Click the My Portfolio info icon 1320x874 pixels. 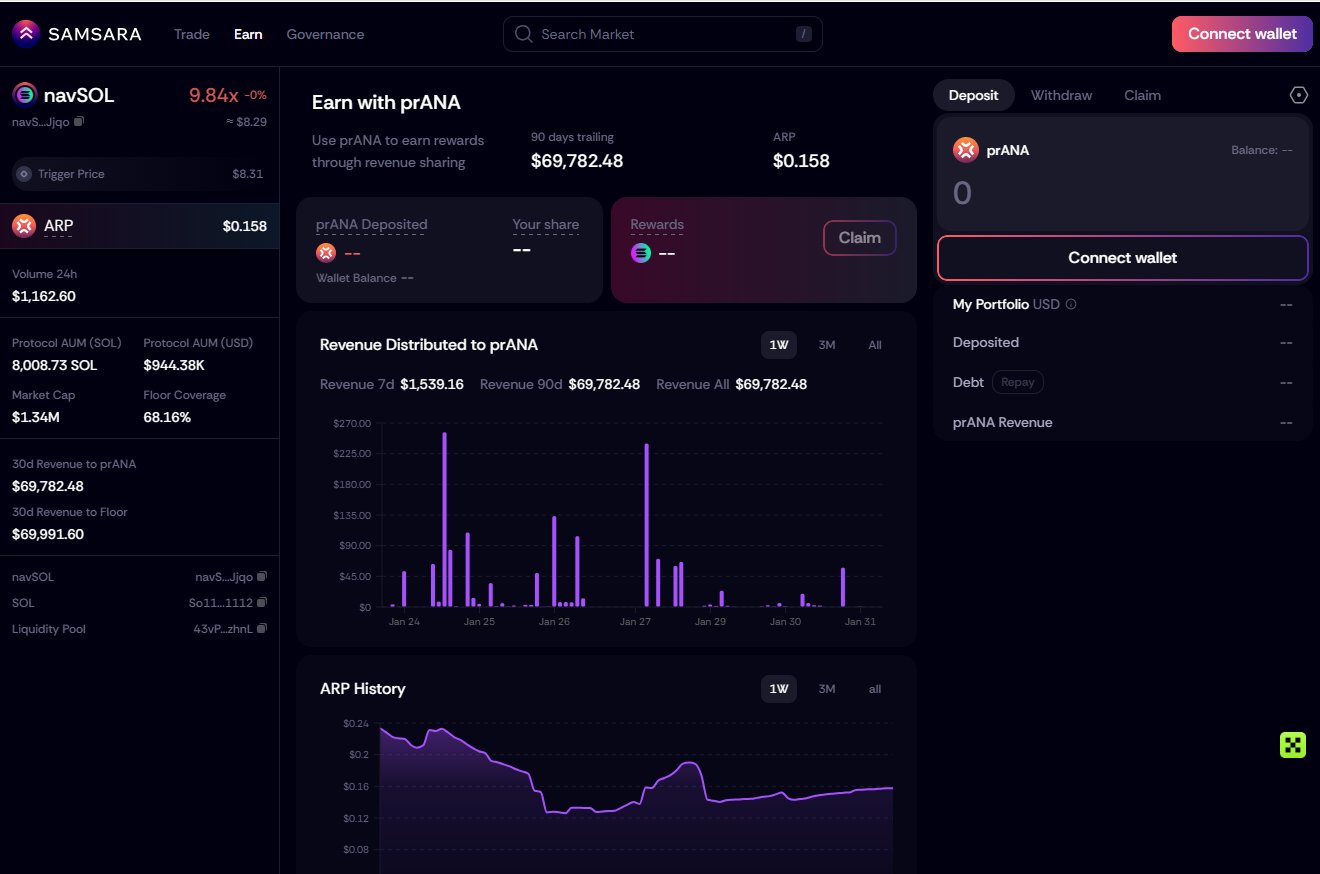pyautogui.click(x=1071, y=304)
